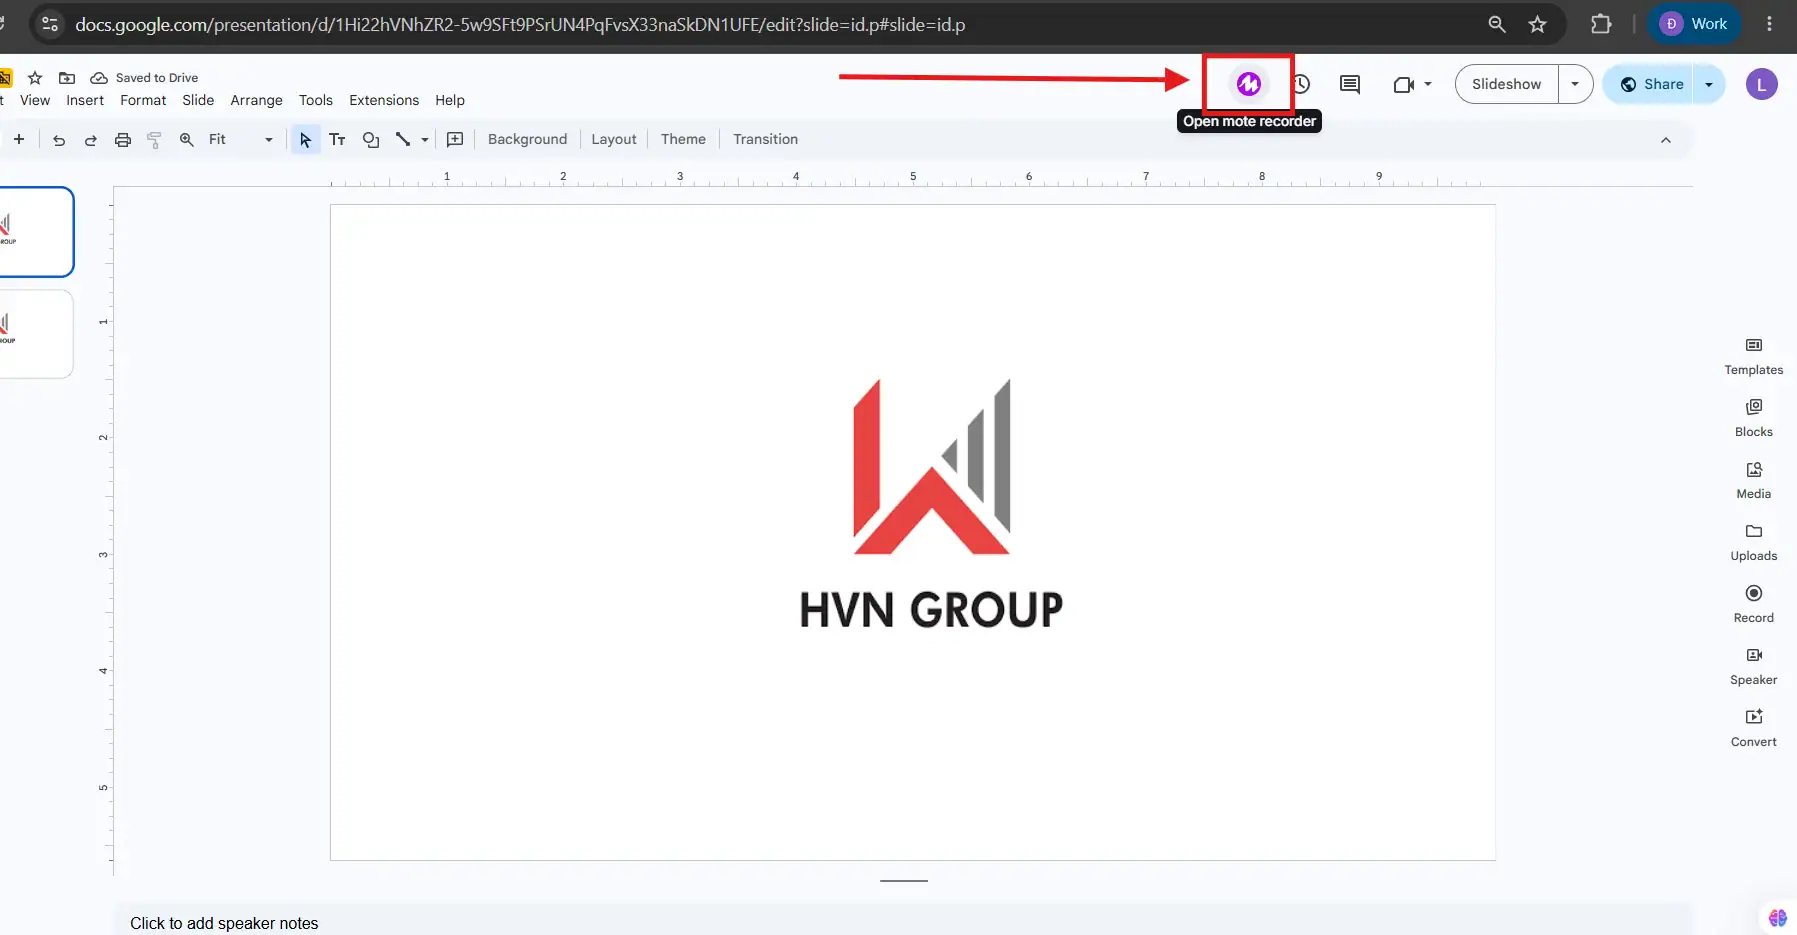
Task: Undo the last action
Action: (x=59, y=140)
